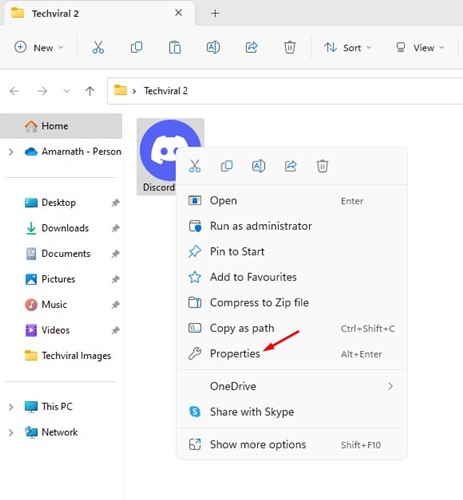This screenshot has width=463, height=500.
Task: Expand the Network tree node
Action: [11, 433]
